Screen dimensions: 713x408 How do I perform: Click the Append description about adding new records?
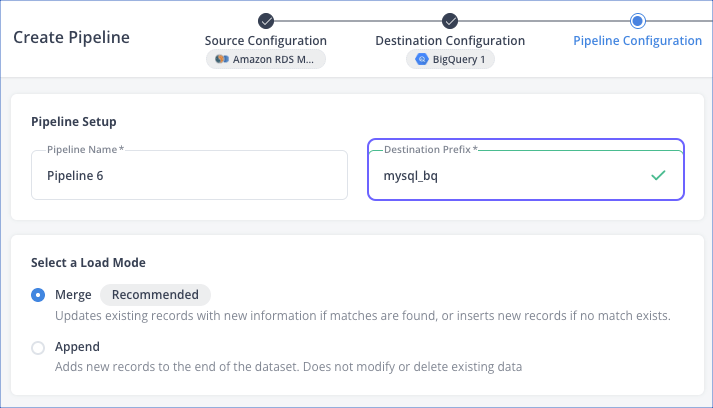pos(288,367)
